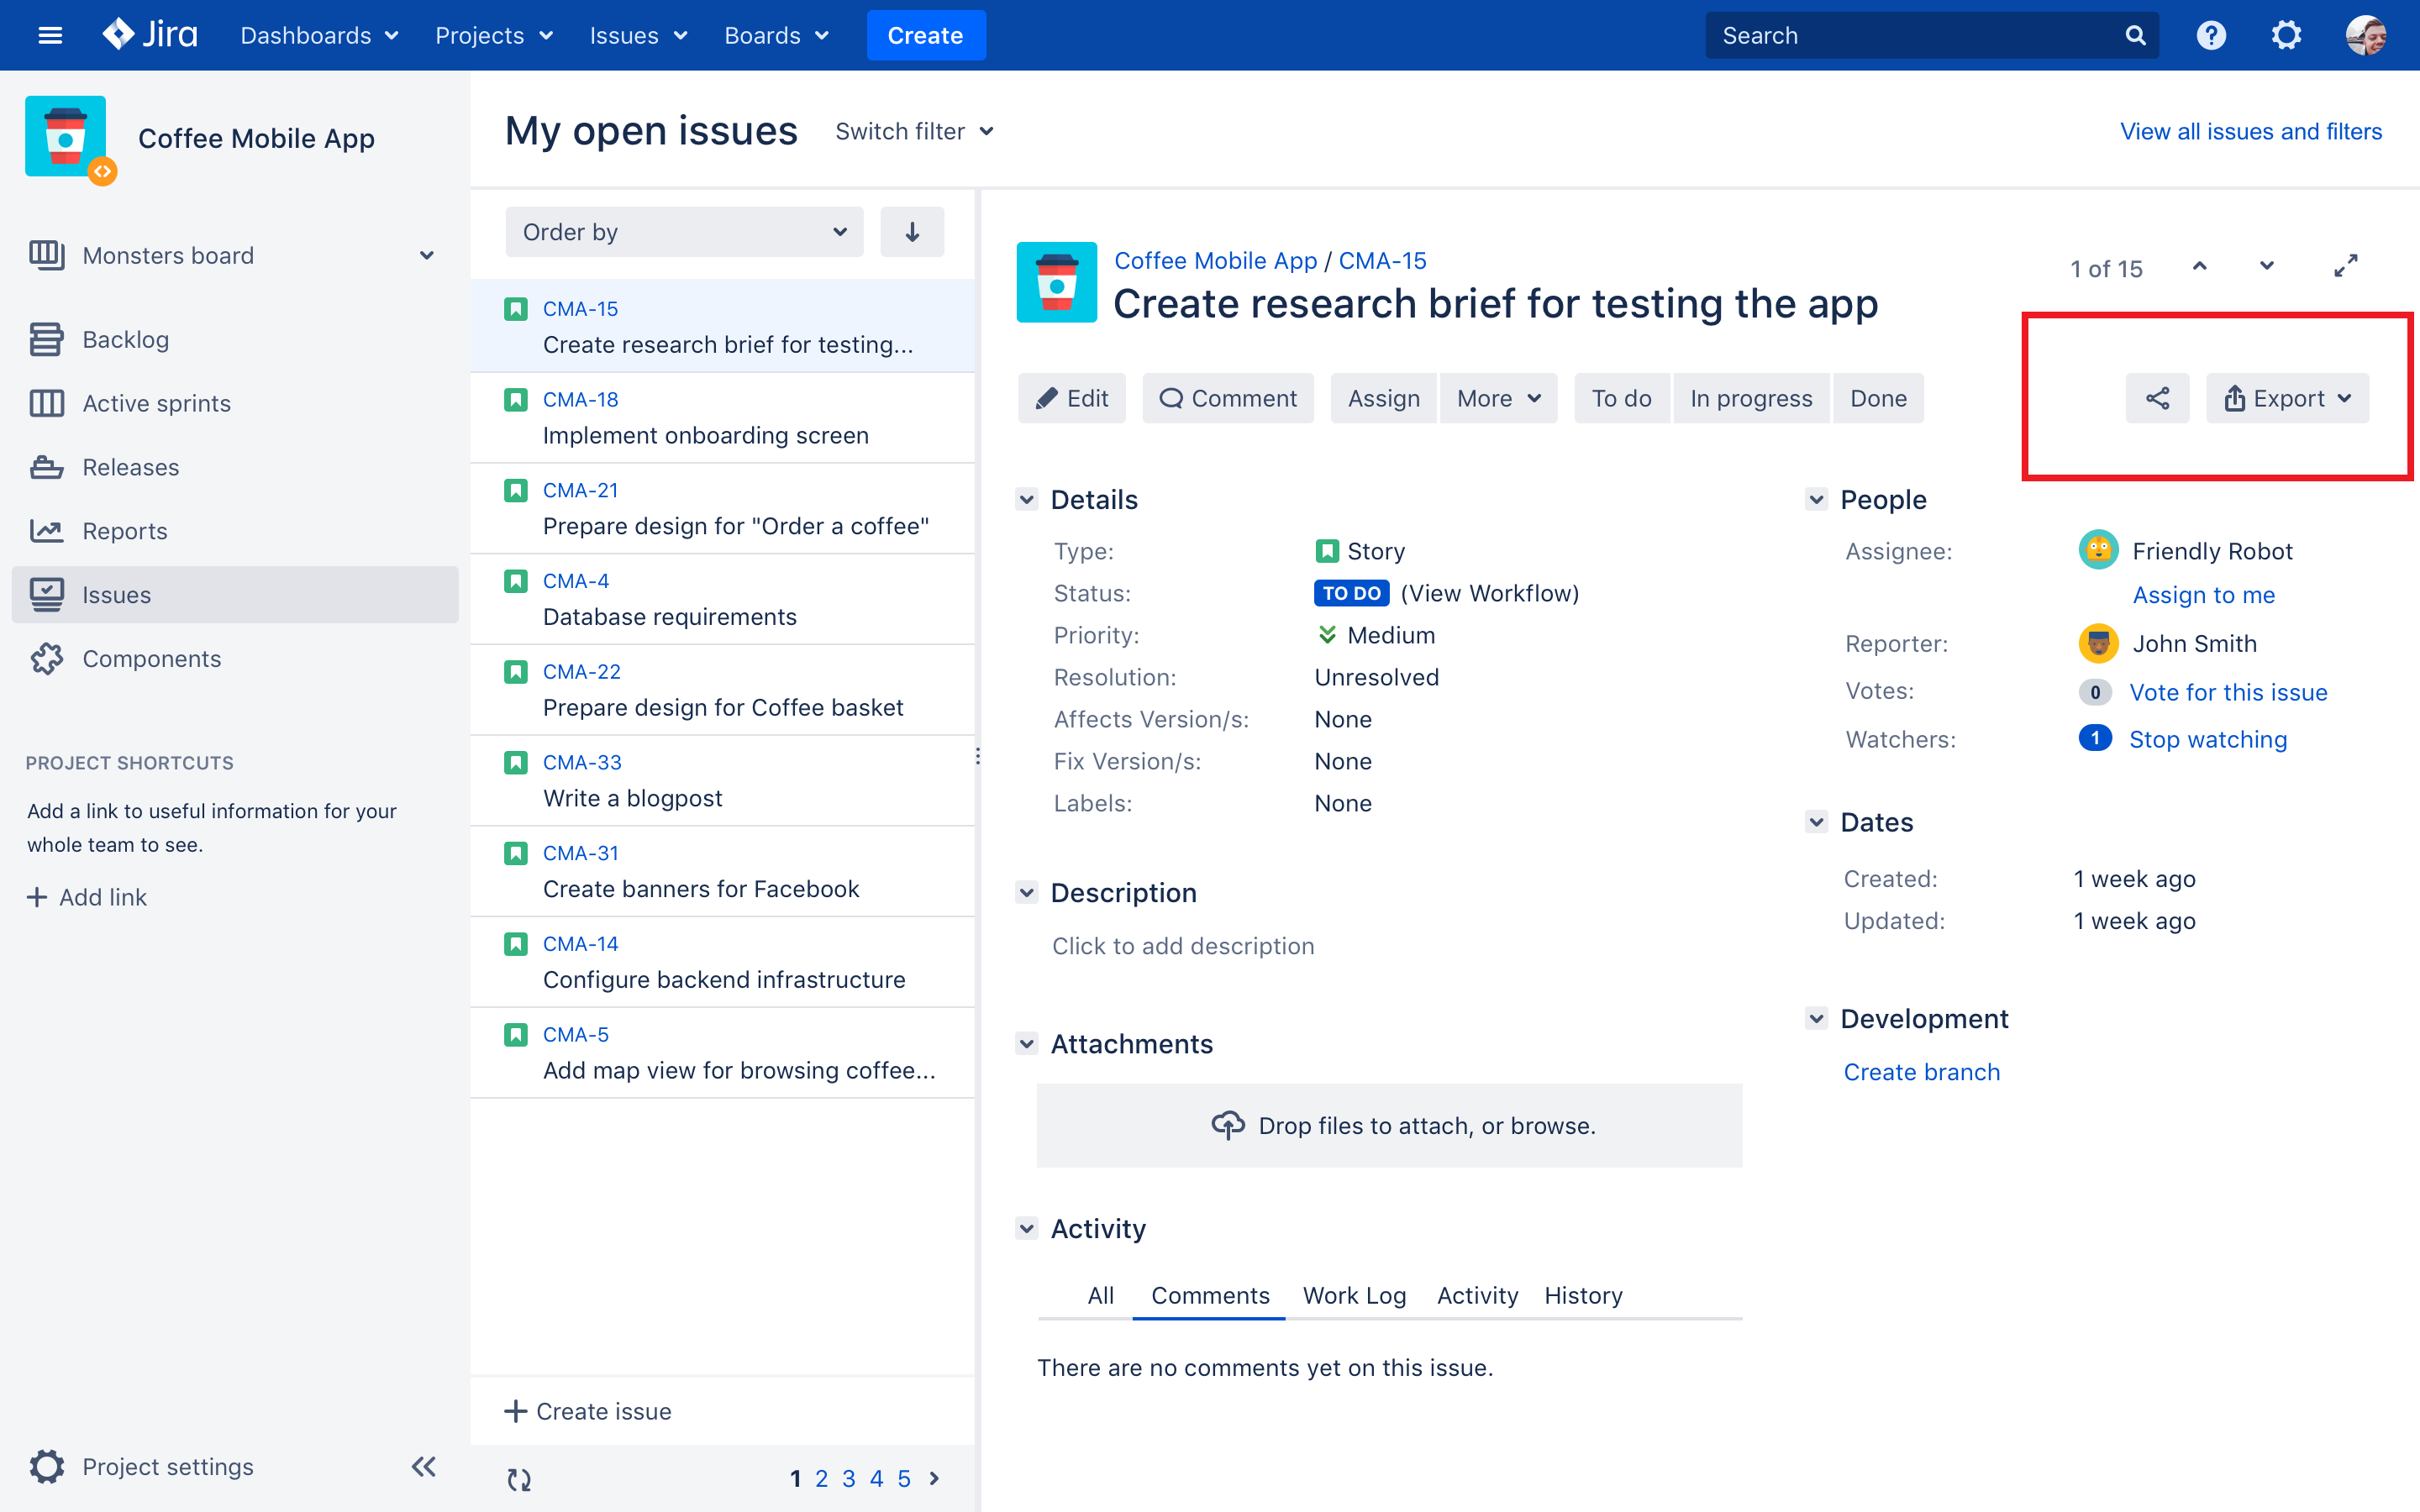This screenshot has height=1512, width=2420.
Task: Open the Order by dropdown
Action: [x=684, y=232]
